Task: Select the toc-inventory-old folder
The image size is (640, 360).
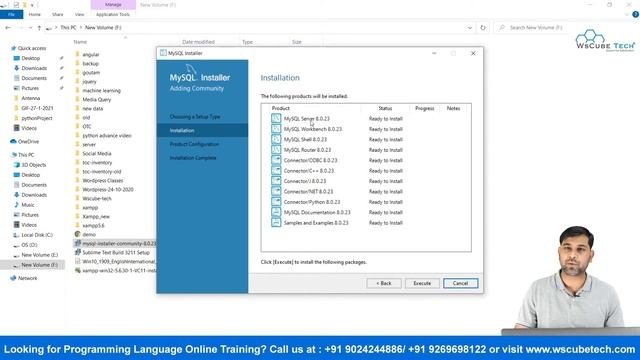Action: pos(102,171)
